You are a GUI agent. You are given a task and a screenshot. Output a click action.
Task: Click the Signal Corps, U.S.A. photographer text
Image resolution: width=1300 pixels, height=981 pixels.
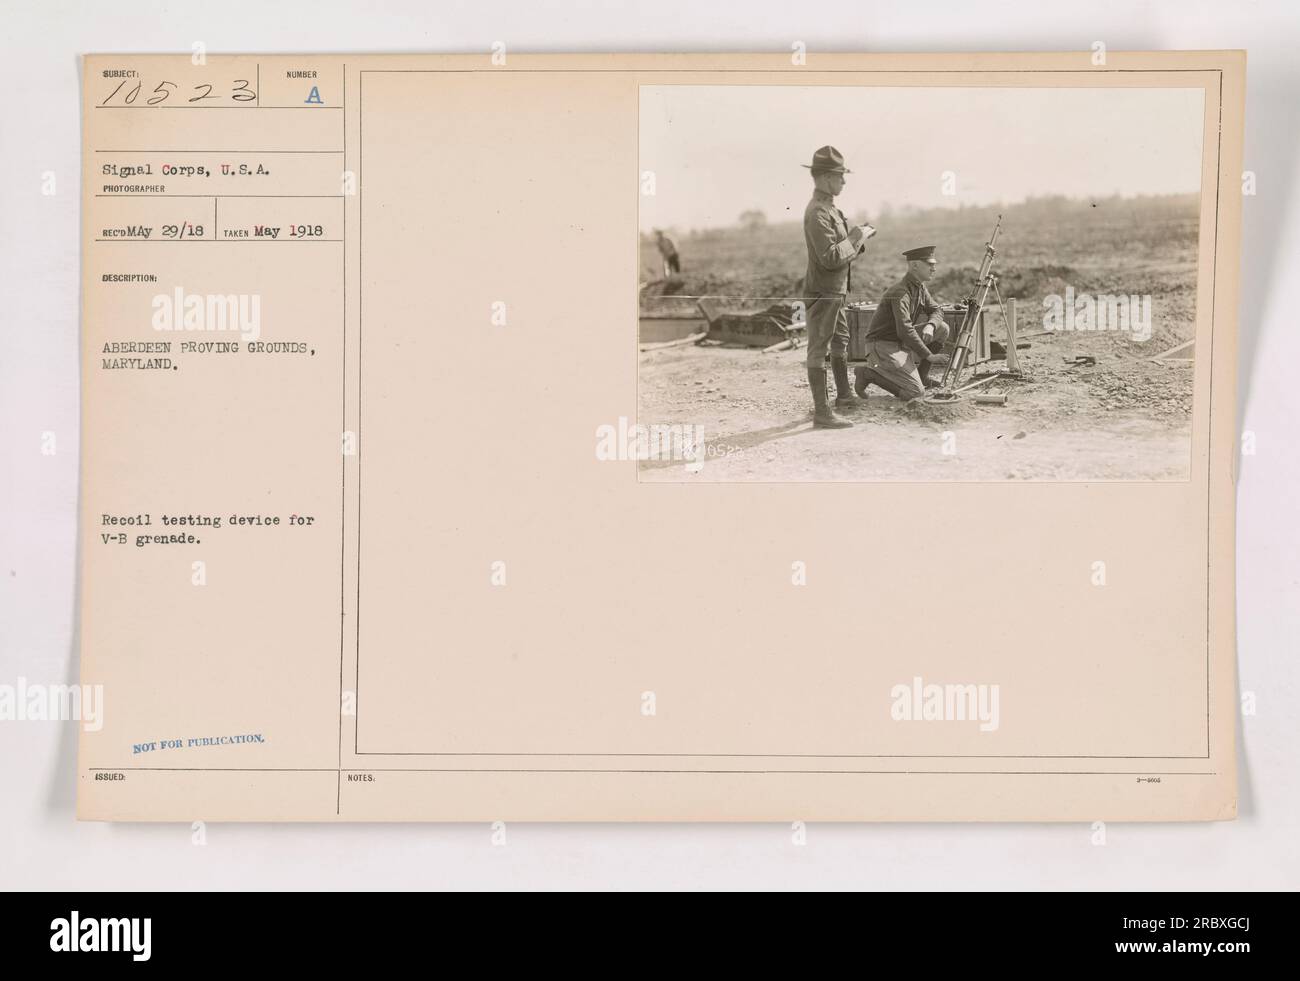pyautogui.click(x=175, y=171)
